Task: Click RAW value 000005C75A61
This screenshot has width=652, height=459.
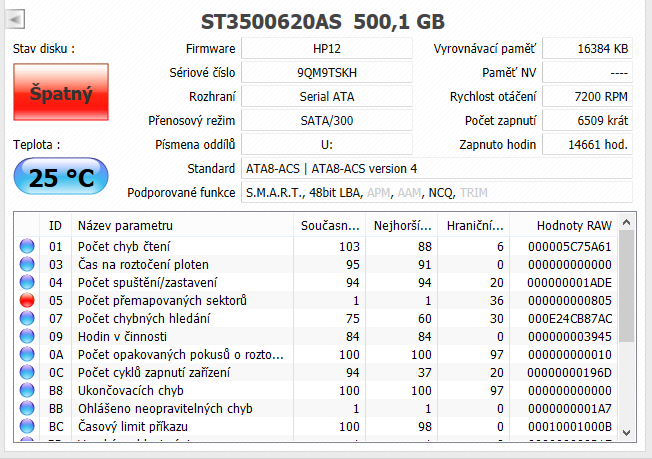Action: tap(570, 247)
